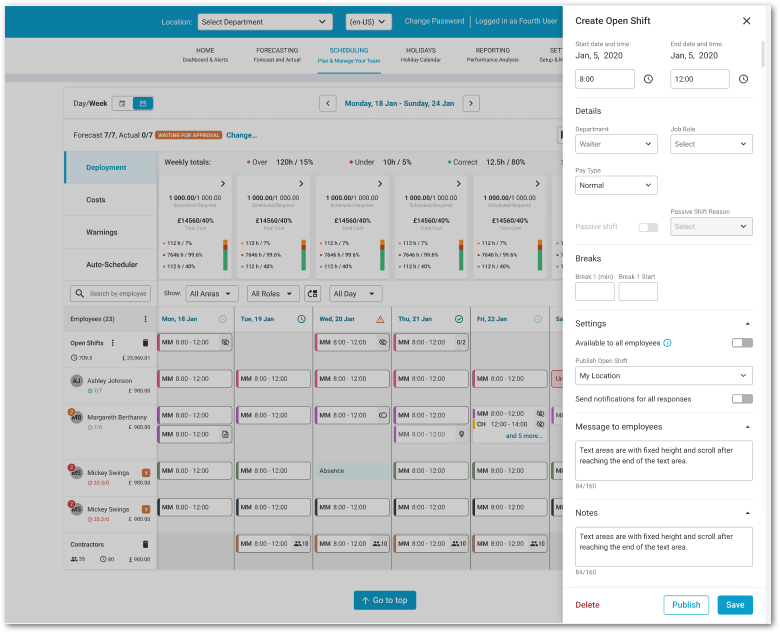Open Employees column three-dot menu

point(145,319)
